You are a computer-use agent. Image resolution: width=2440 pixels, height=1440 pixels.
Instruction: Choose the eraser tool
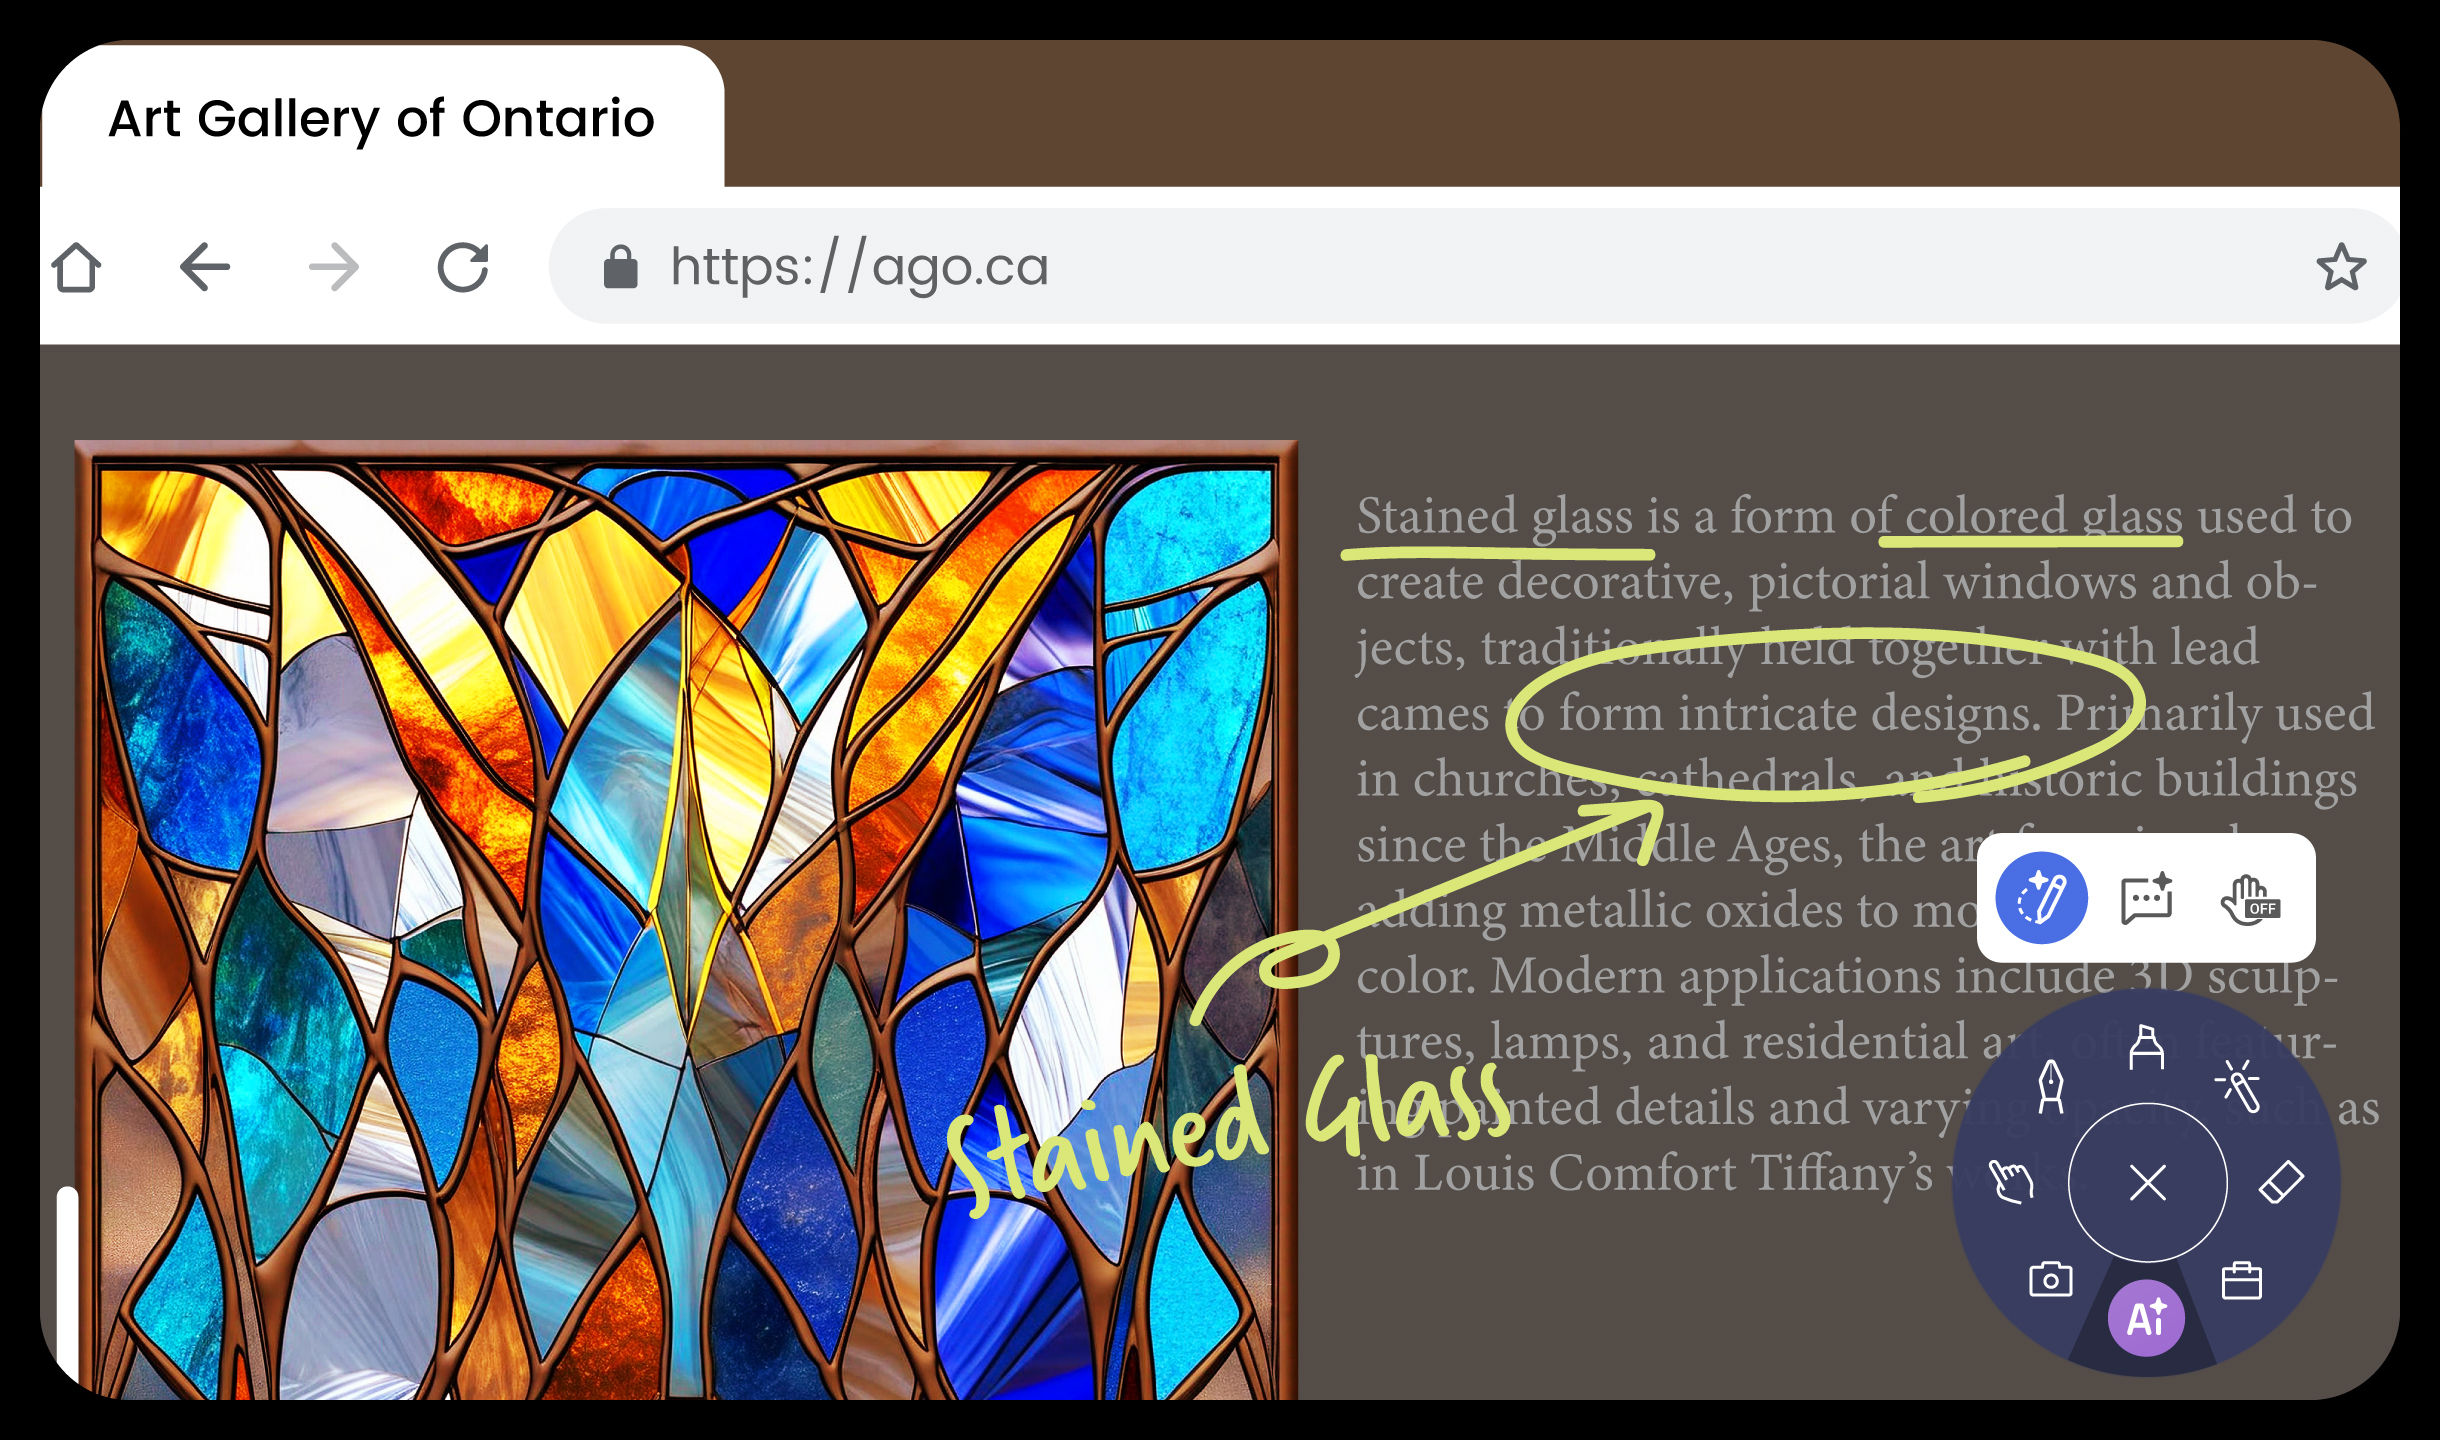pos(2281,1183)
